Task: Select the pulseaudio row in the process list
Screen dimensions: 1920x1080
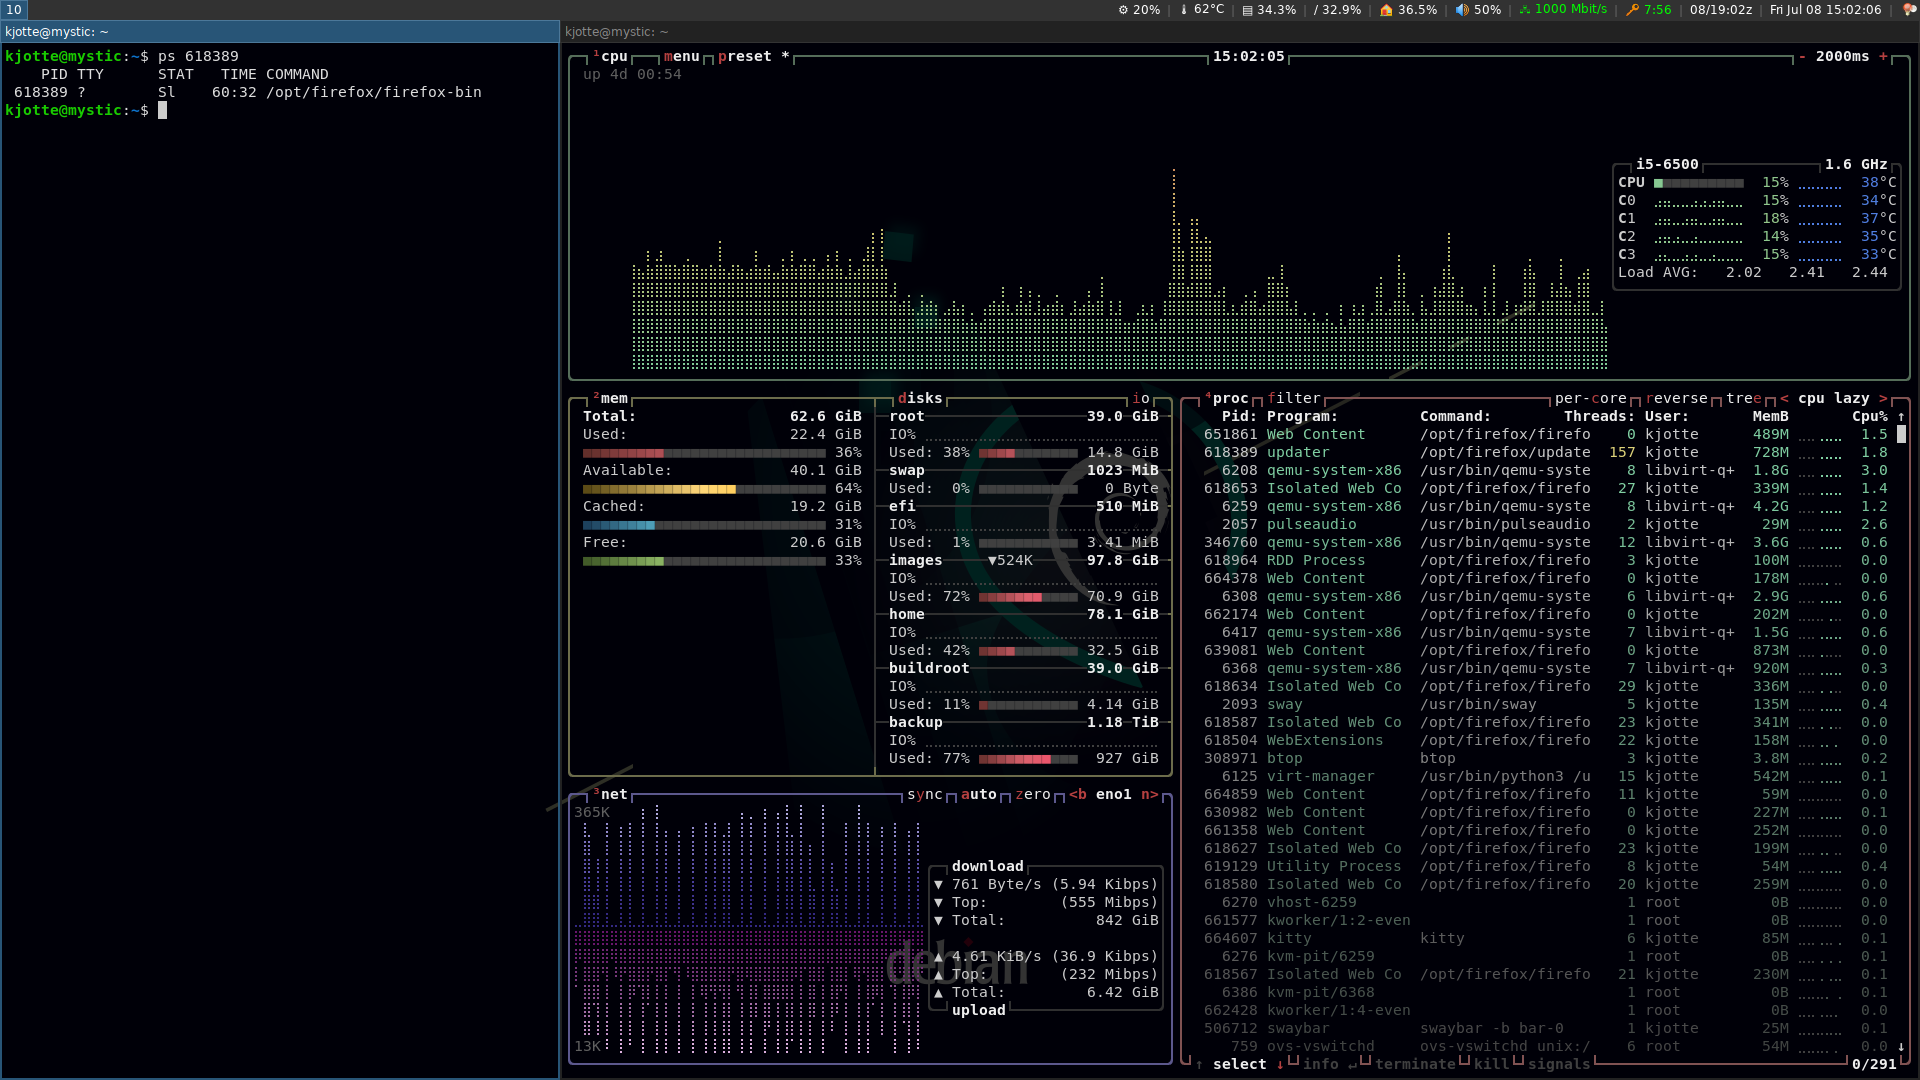Action: point(1311,524)
